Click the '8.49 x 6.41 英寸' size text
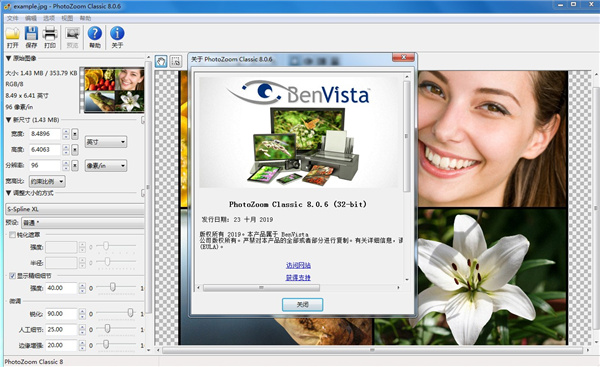This screenshot has height=367, width=600. pos(27,95)
